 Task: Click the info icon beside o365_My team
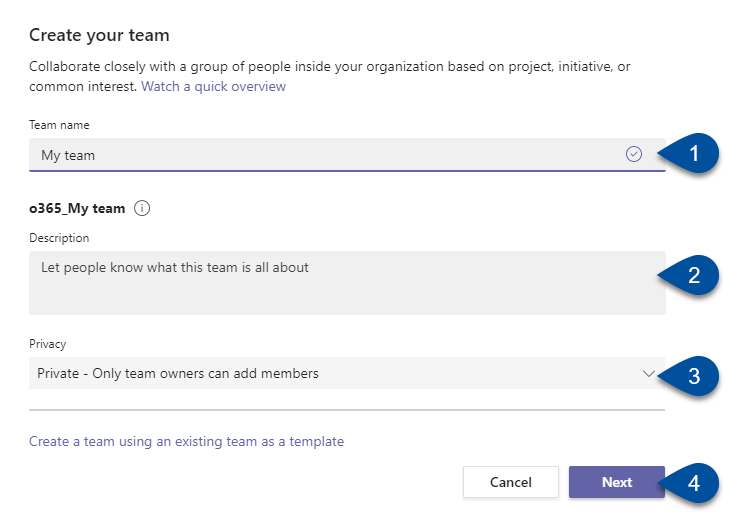(142, 208)
